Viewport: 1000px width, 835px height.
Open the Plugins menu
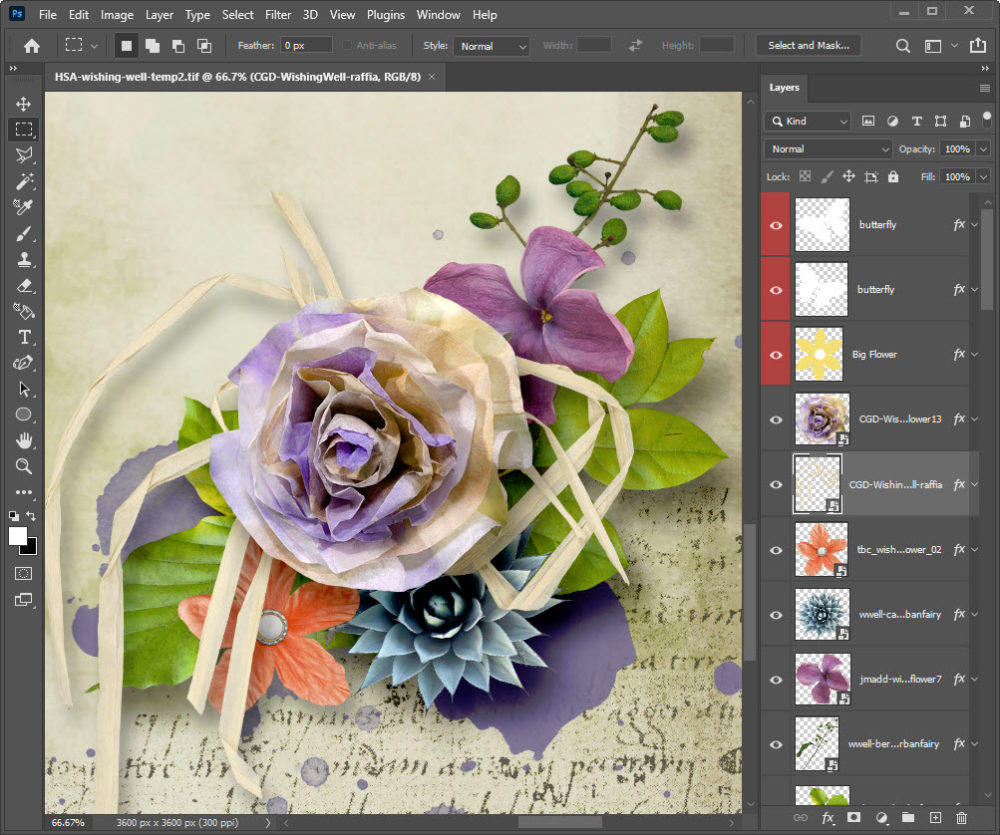tap(385, 15)
